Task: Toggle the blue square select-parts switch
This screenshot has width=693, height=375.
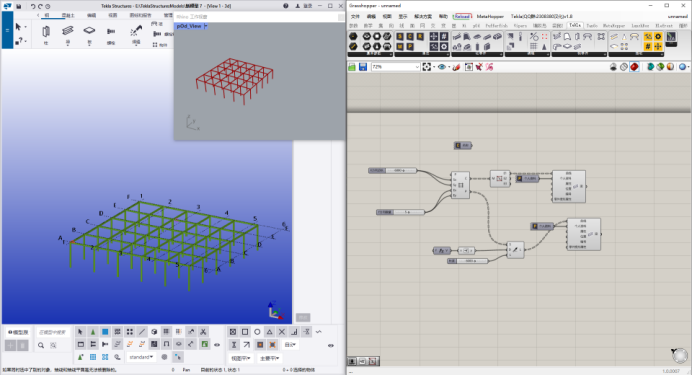Action: coord(105,332)
